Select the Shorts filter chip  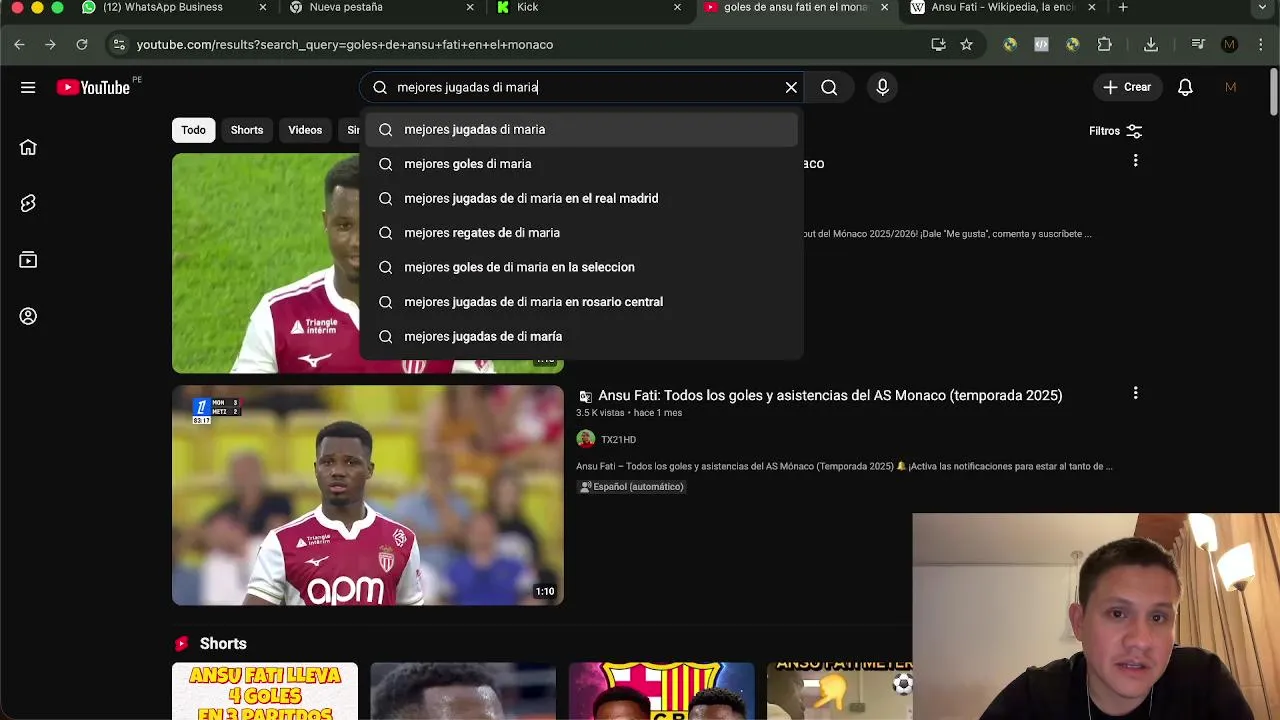tap(247, 130)
